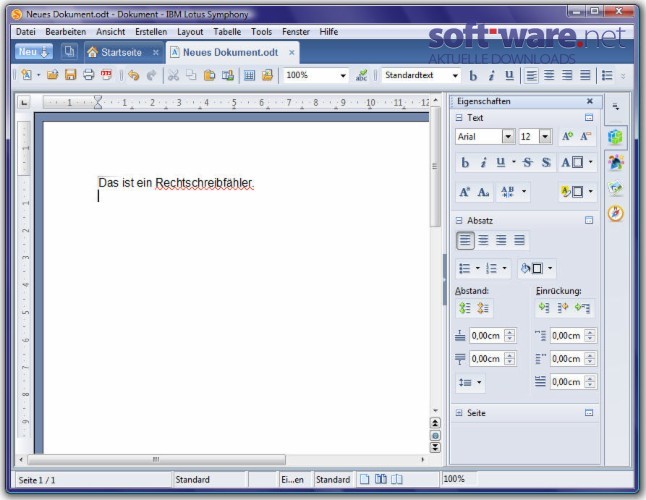Screen dimensions: 646x500
Task: Export as PDF from the toolbar
Action: tap(106, 75)
